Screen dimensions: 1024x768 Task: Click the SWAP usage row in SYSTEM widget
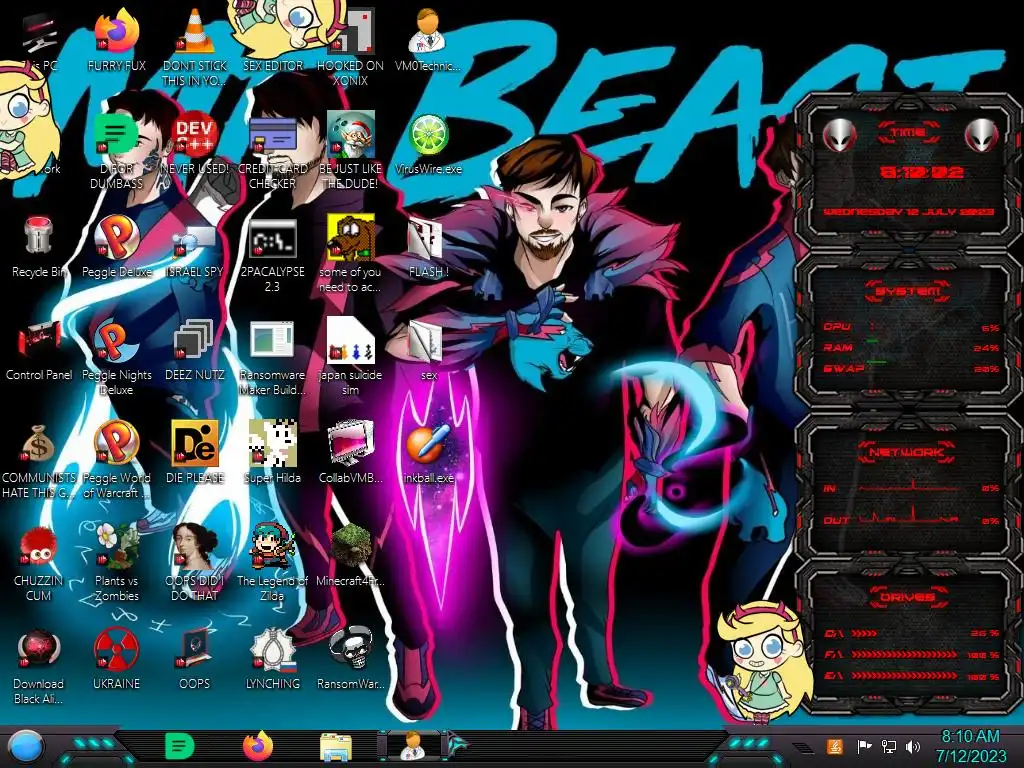pos(911,369)
